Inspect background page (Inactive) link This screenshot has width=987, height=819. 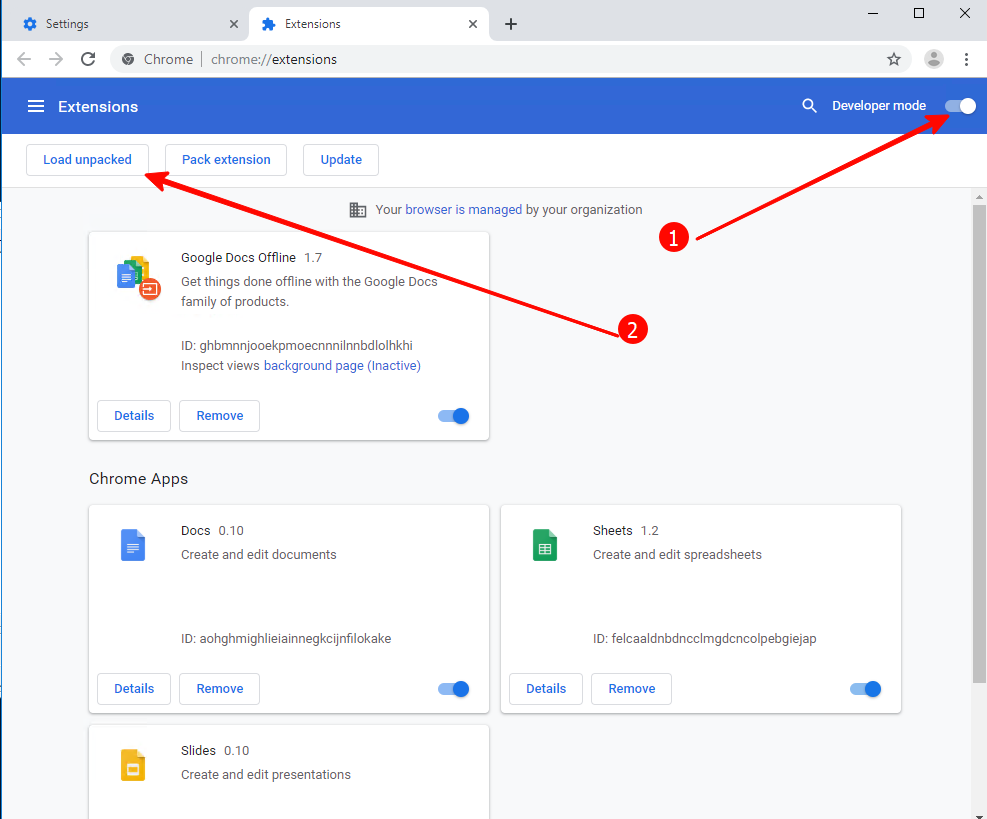coord(342,366)
